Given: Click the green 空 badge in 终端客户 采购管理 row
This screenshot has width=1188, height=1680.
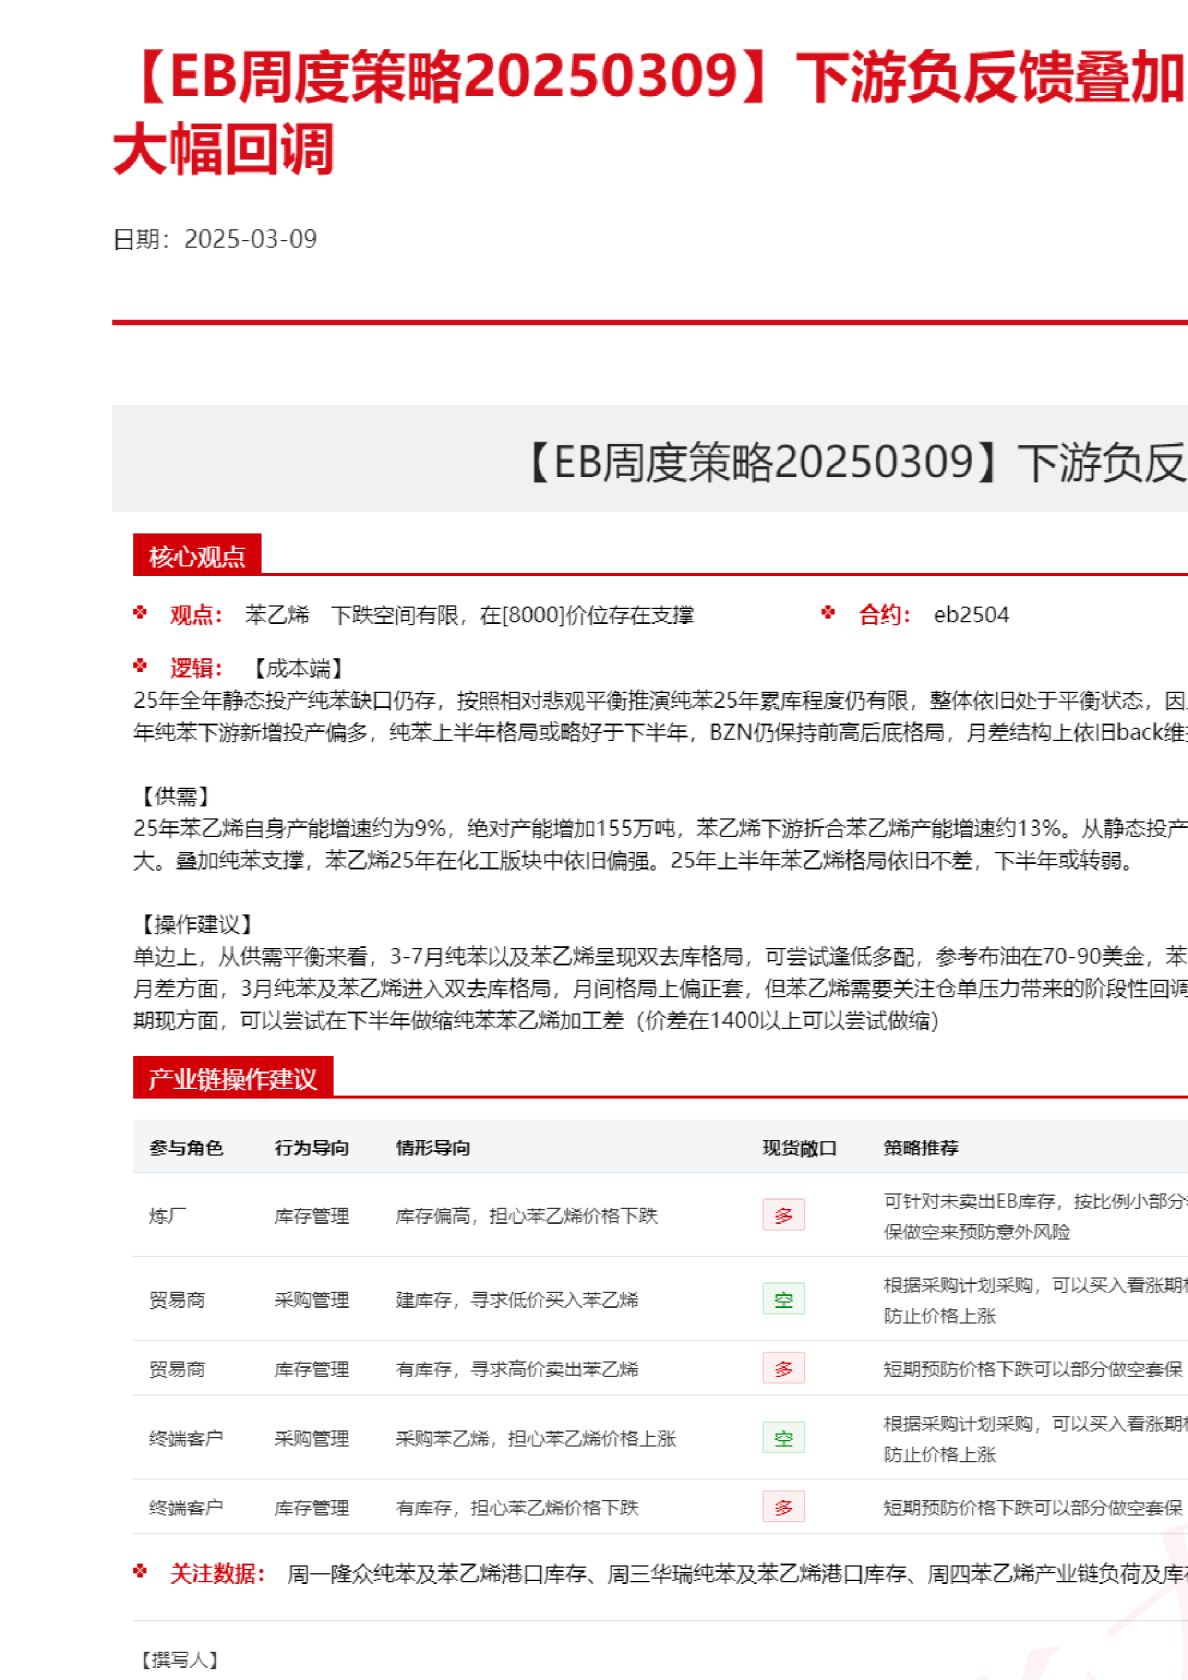Looking at the screenshot, I should [x=783, y=1438].
